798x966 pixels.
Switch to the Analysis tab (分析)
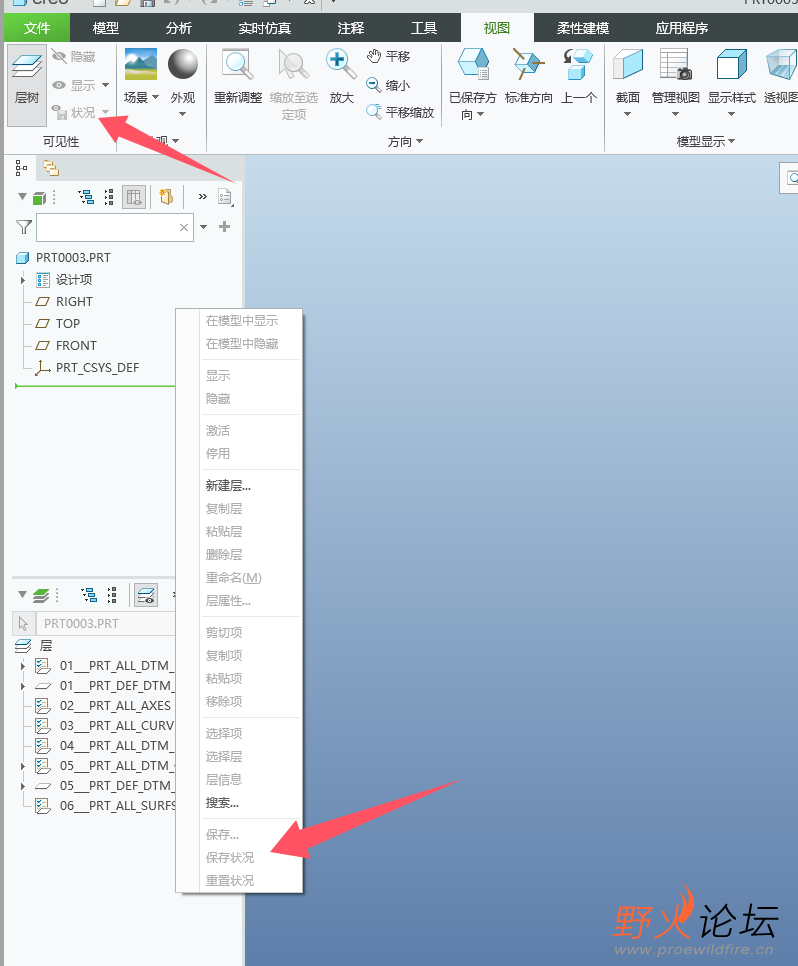[179, 28]
